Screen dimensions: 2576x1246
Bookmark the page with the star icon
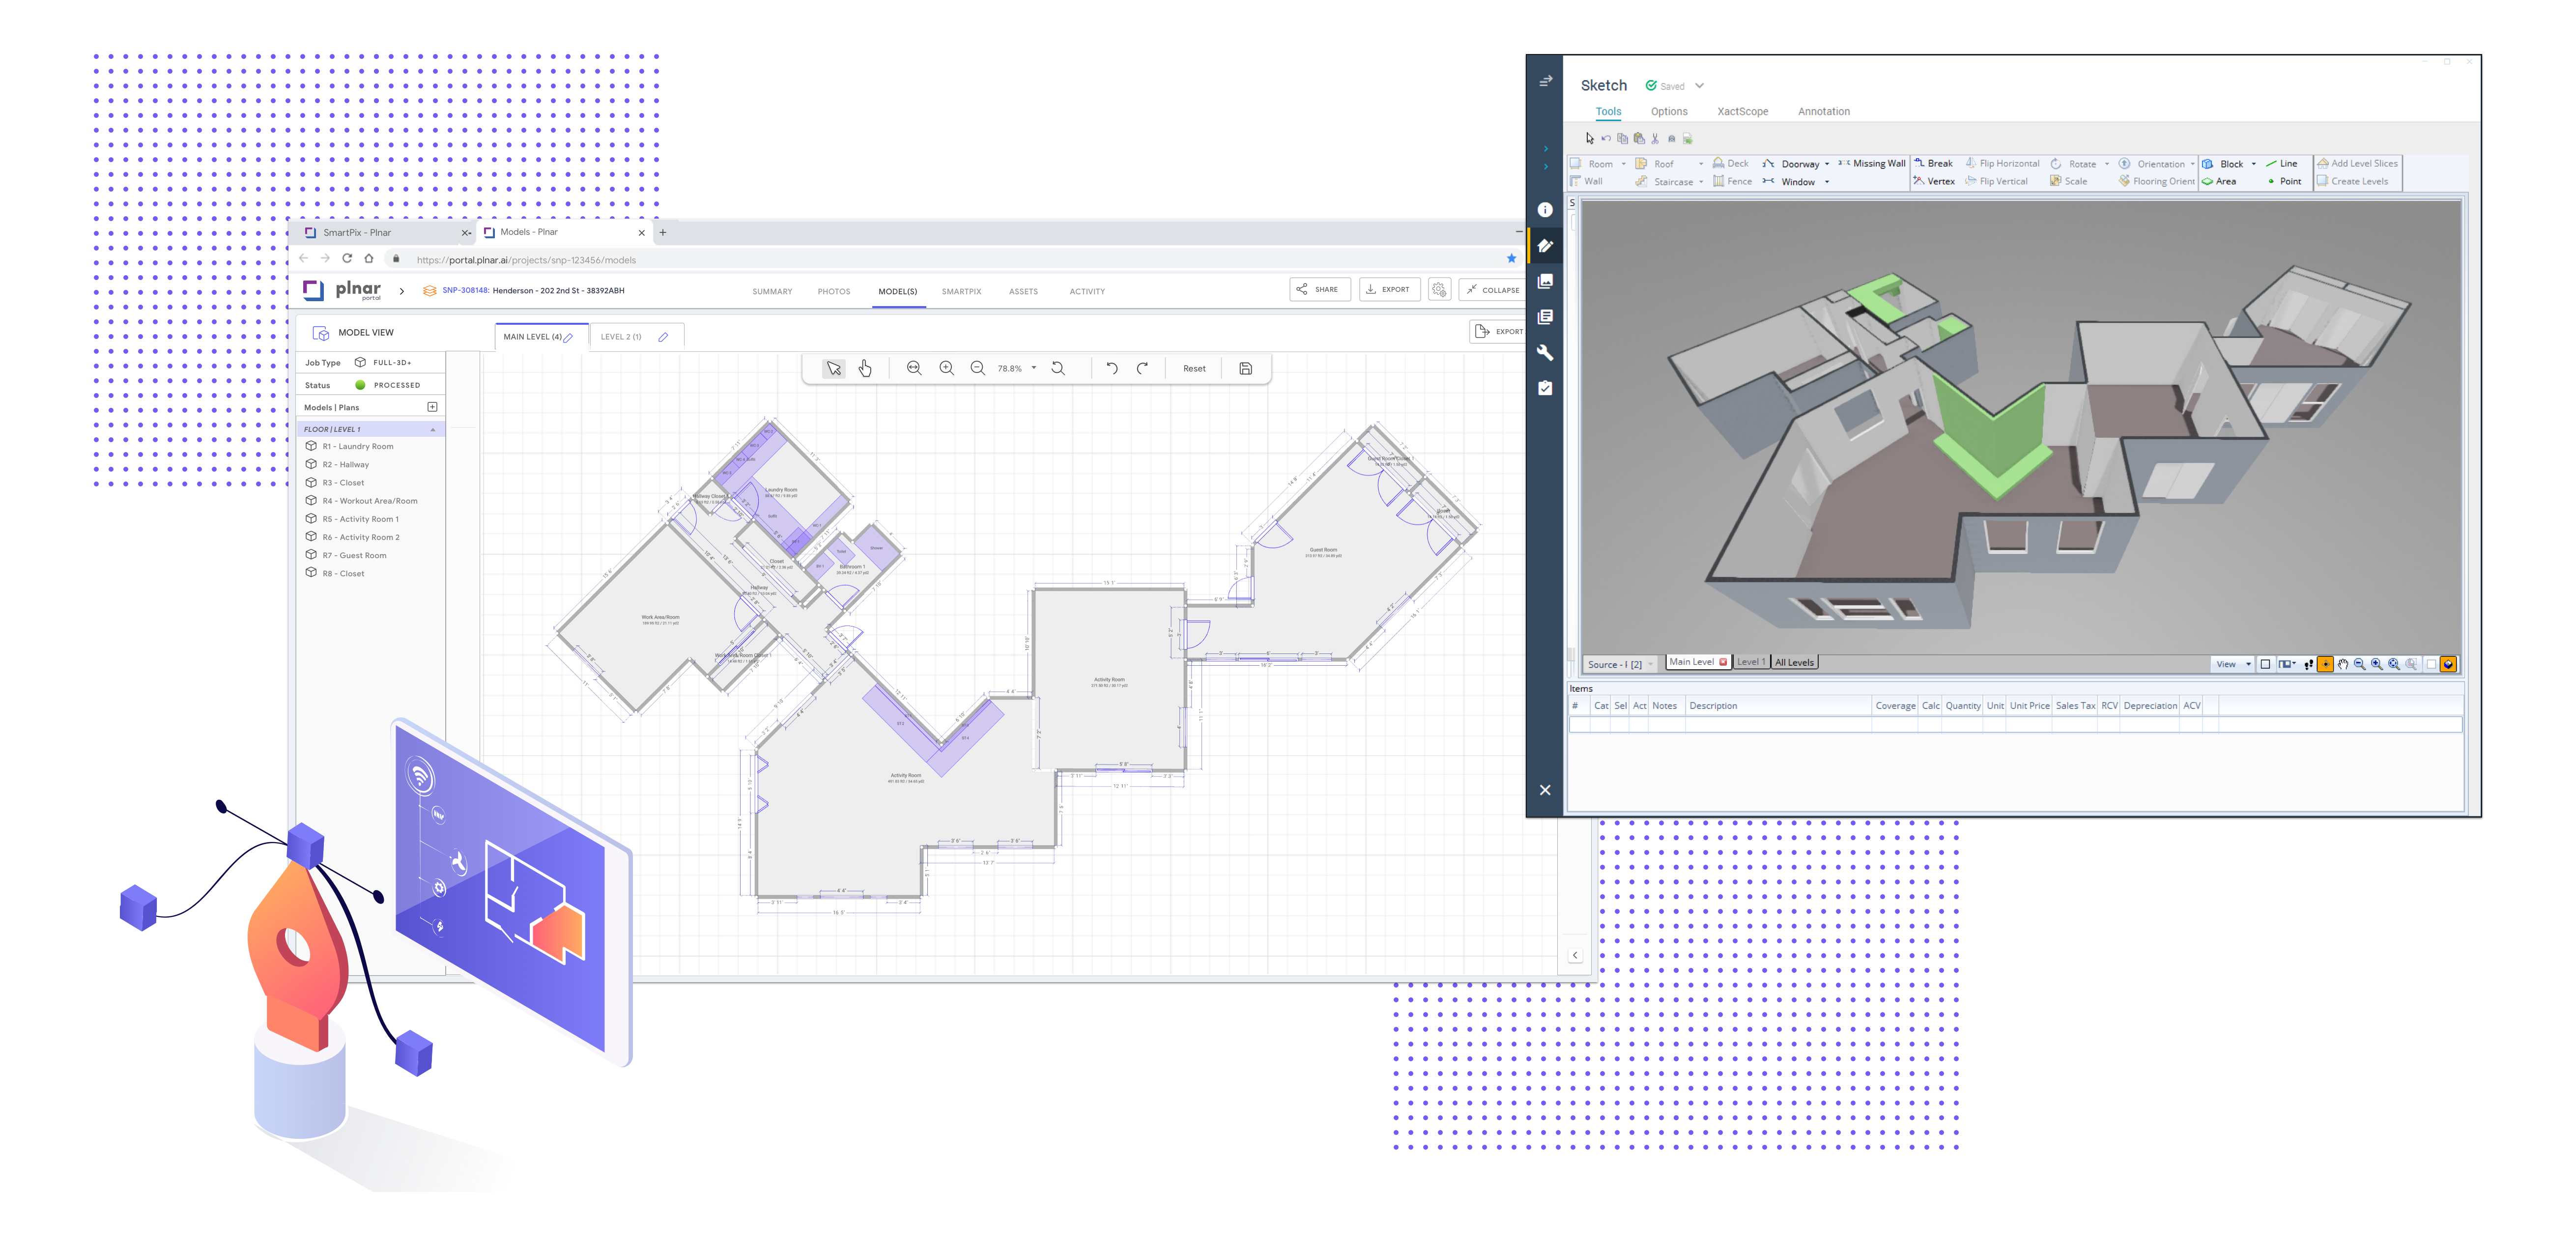[1511, 259]
